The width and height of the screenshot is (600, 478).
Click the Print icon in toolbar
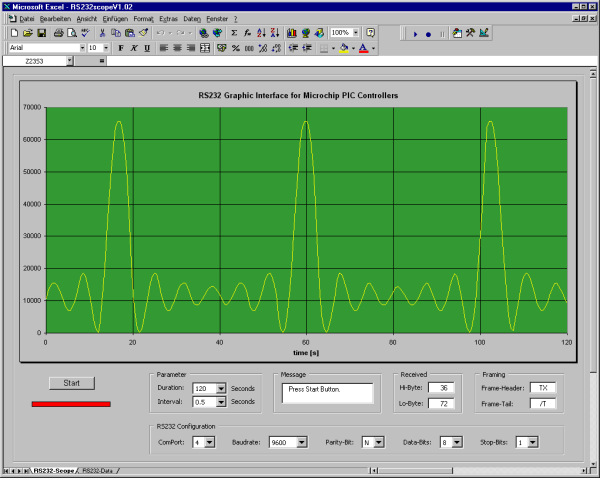click(x=59, y=33)
